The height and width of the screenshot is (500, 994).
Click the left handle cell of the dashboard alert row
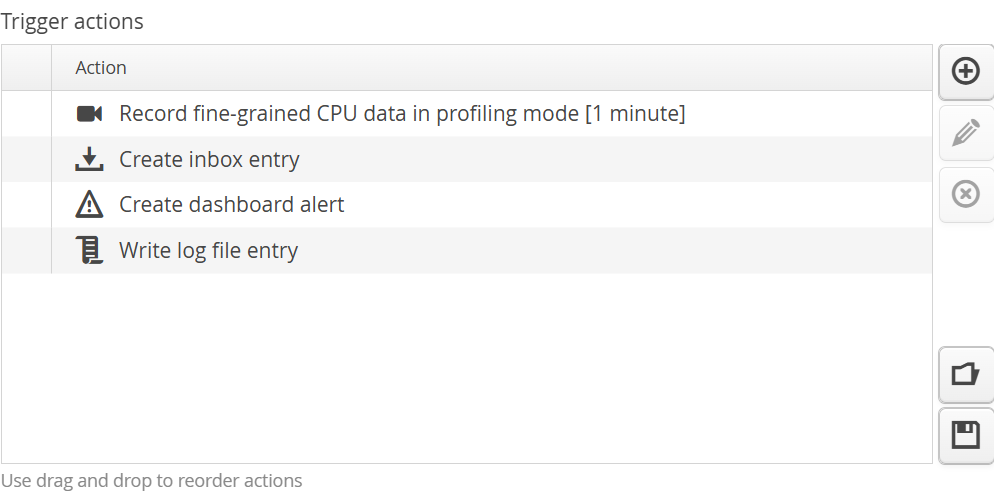click(x=26, y=205)
